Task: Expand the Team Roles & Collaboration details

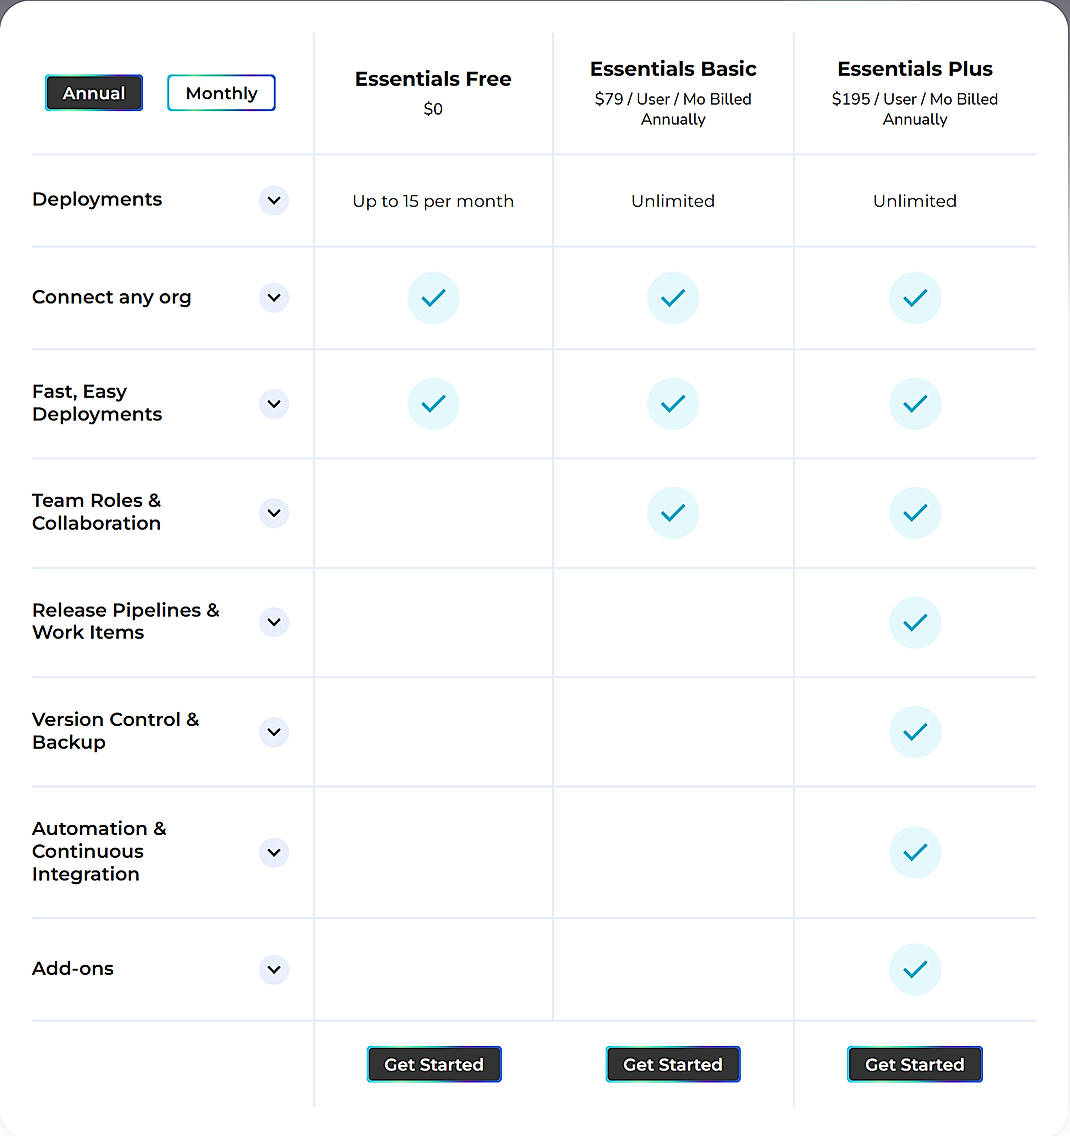Action: 273,513
